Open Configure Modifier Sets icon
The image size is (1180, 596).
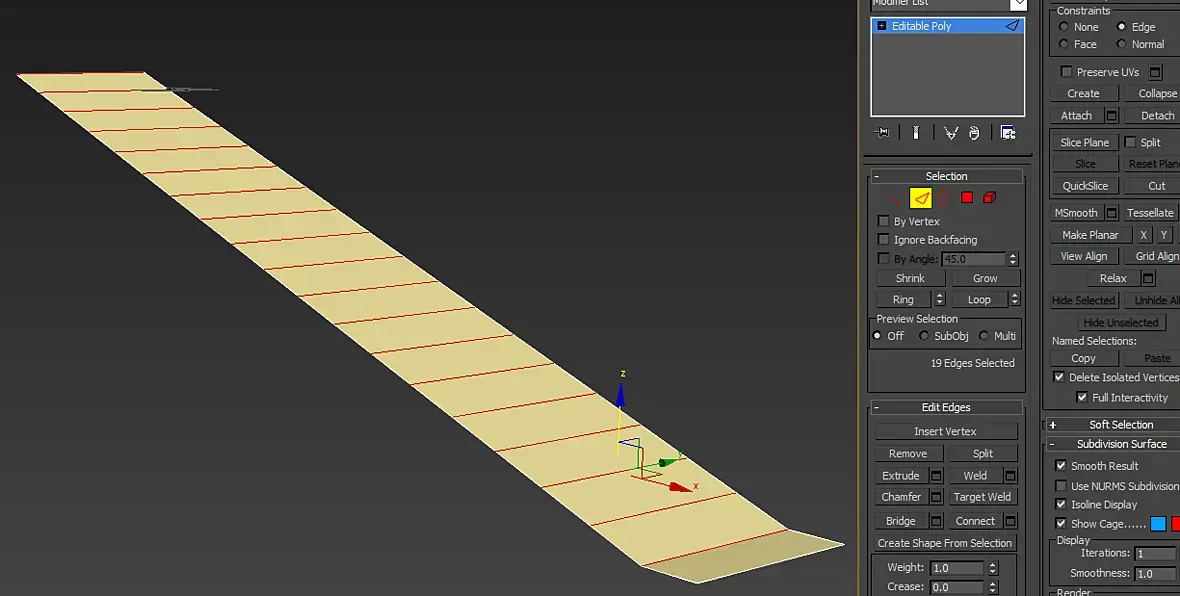pos(1008,132)
